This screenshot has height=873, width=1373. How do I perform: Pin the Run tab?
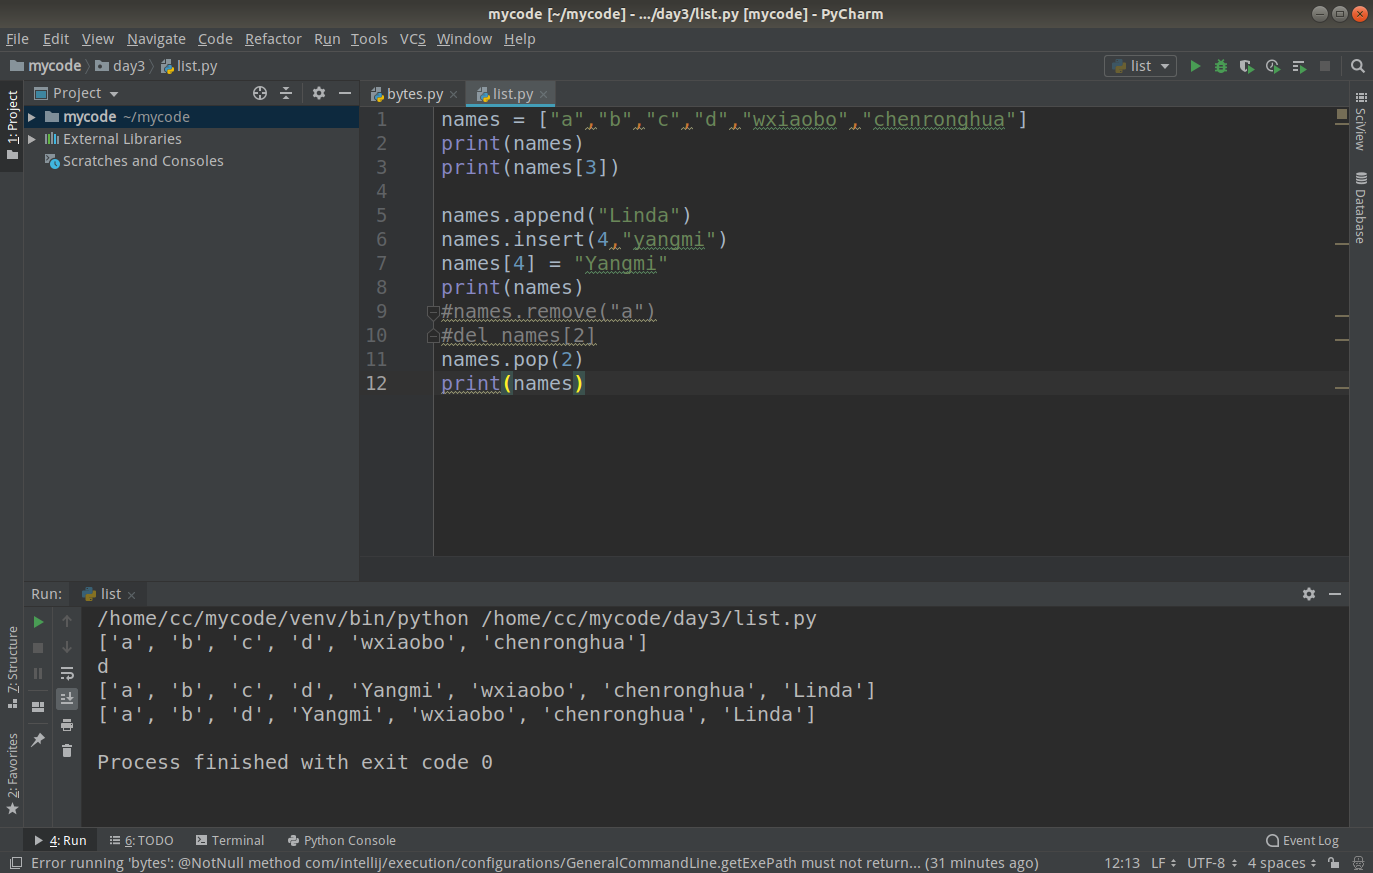coord(39,740)
